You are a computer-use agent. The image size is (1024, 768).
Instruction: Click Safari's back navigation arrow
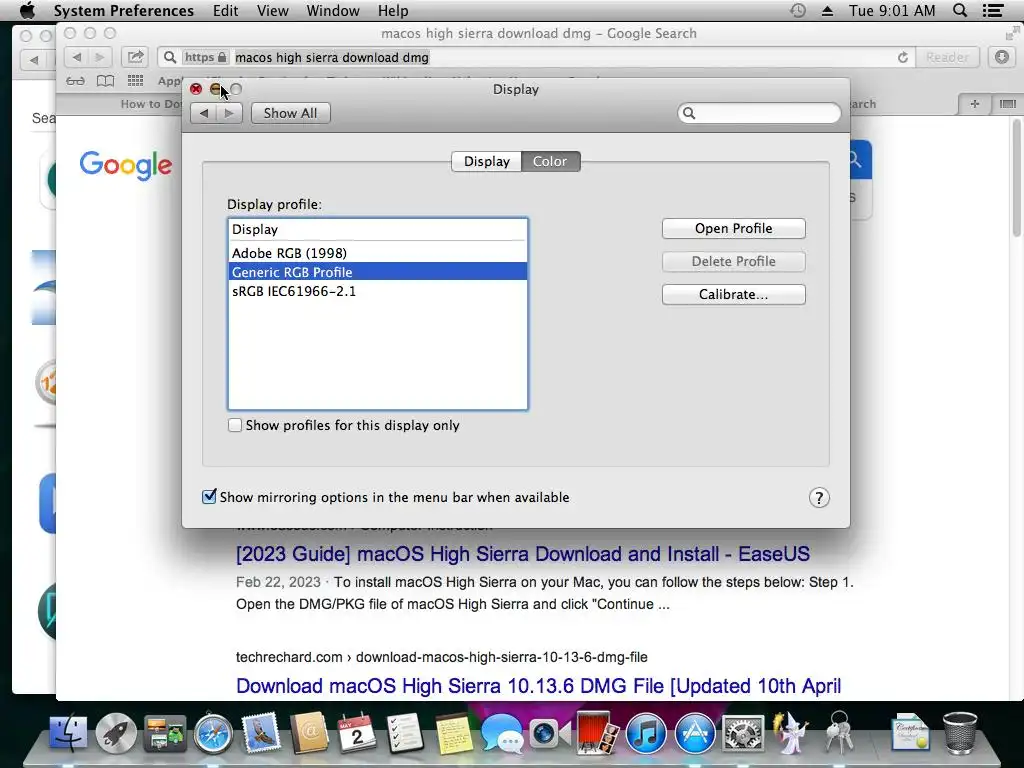(76, 57)
